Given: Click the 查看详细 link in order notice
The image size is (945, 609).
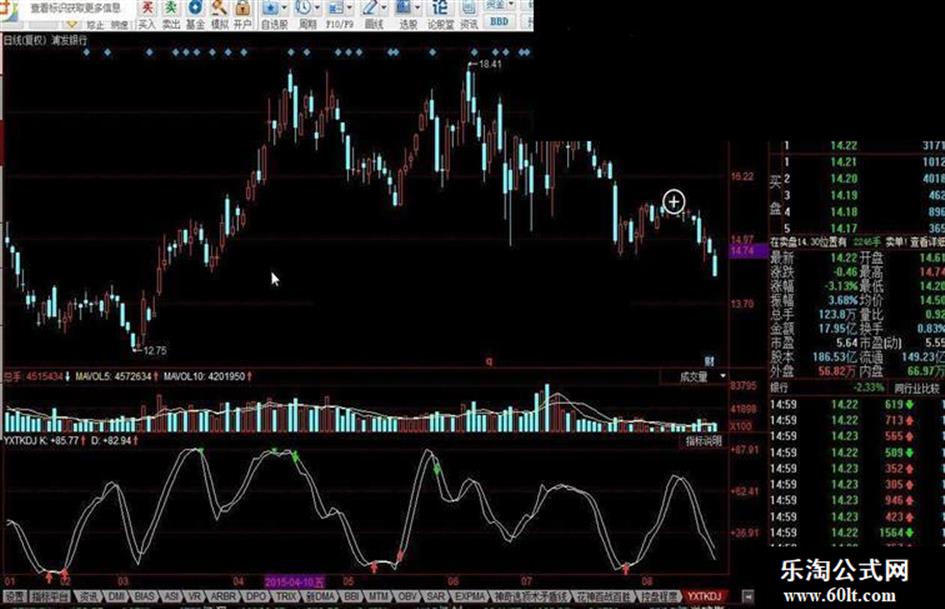Looking at the screenshot, I should pos(928,242).
